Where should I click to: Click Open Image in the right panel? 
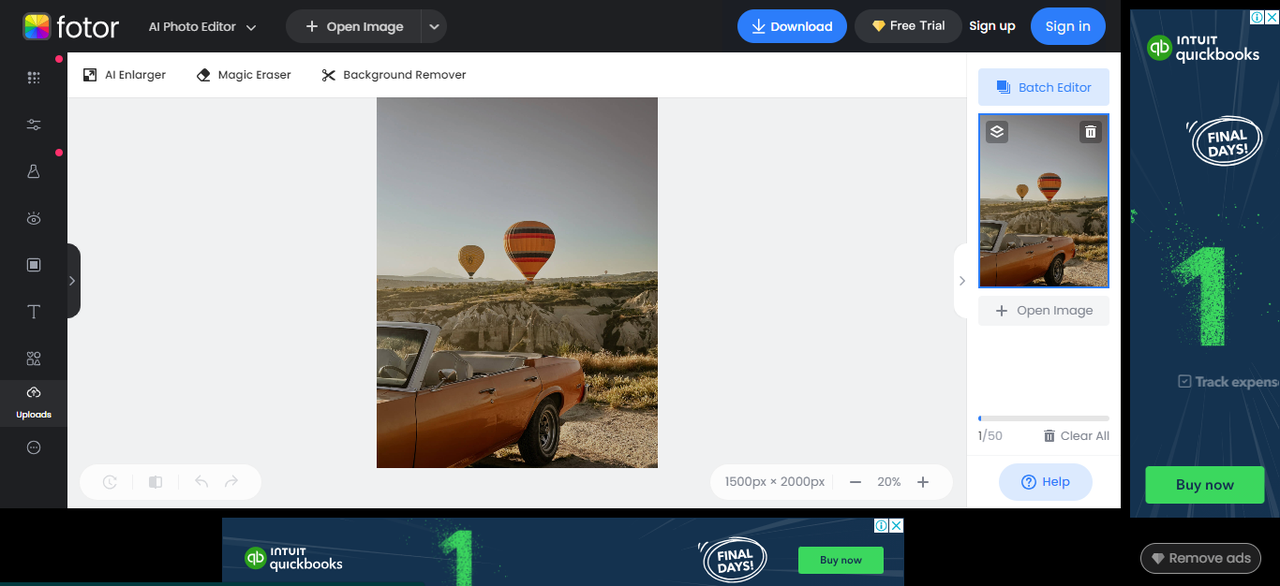(x=1044, y=310)
